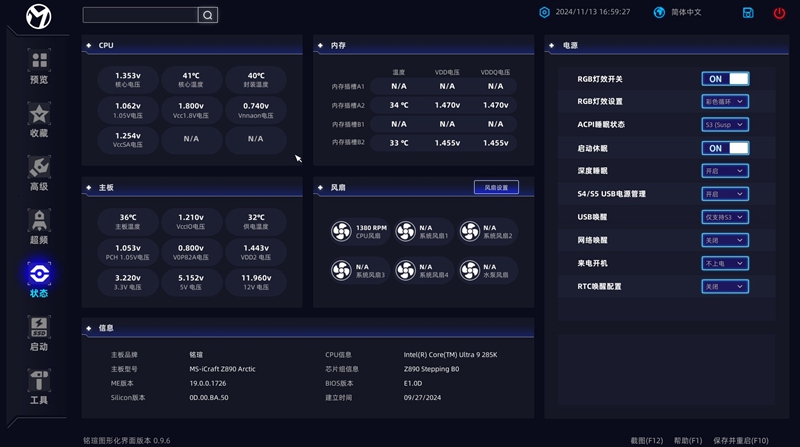Screen dimensions: 800x447
Task: Toggle the 启动休眠 ON switch
Action: pyautogui.click(x=725, y=148)
